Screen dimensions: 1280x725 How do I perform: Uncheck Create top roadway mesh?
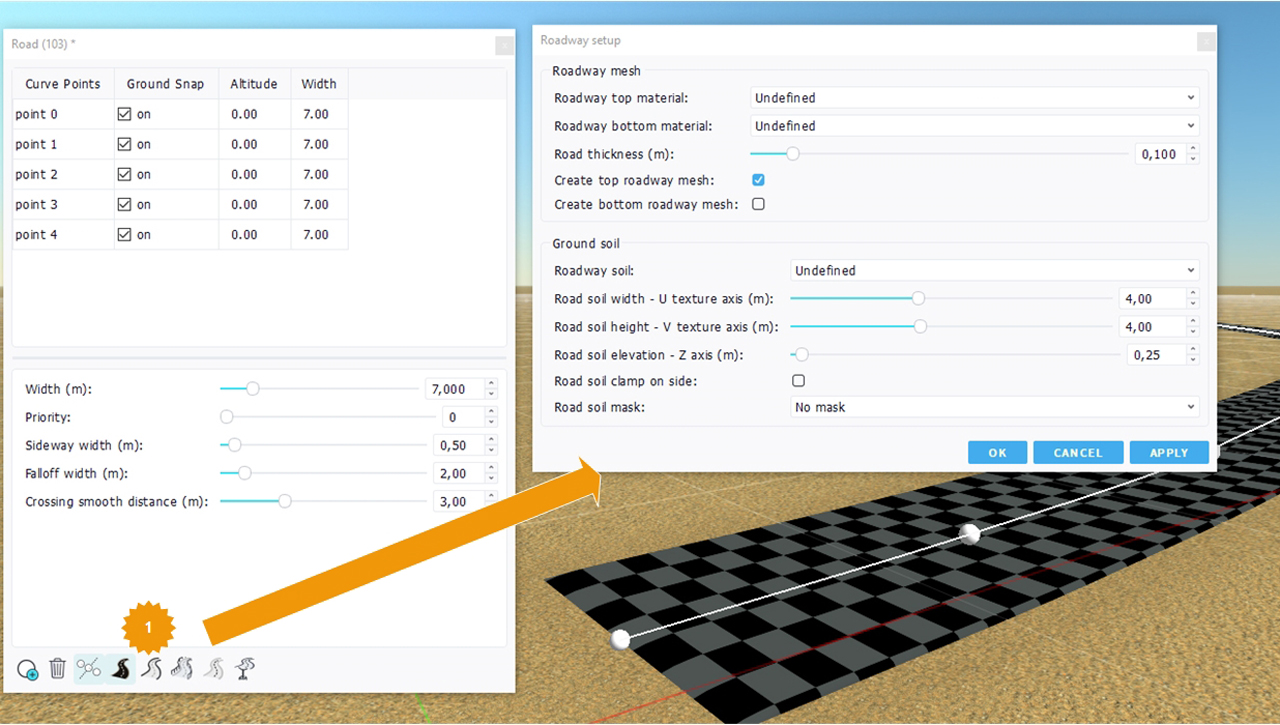(x=758, y=180)
